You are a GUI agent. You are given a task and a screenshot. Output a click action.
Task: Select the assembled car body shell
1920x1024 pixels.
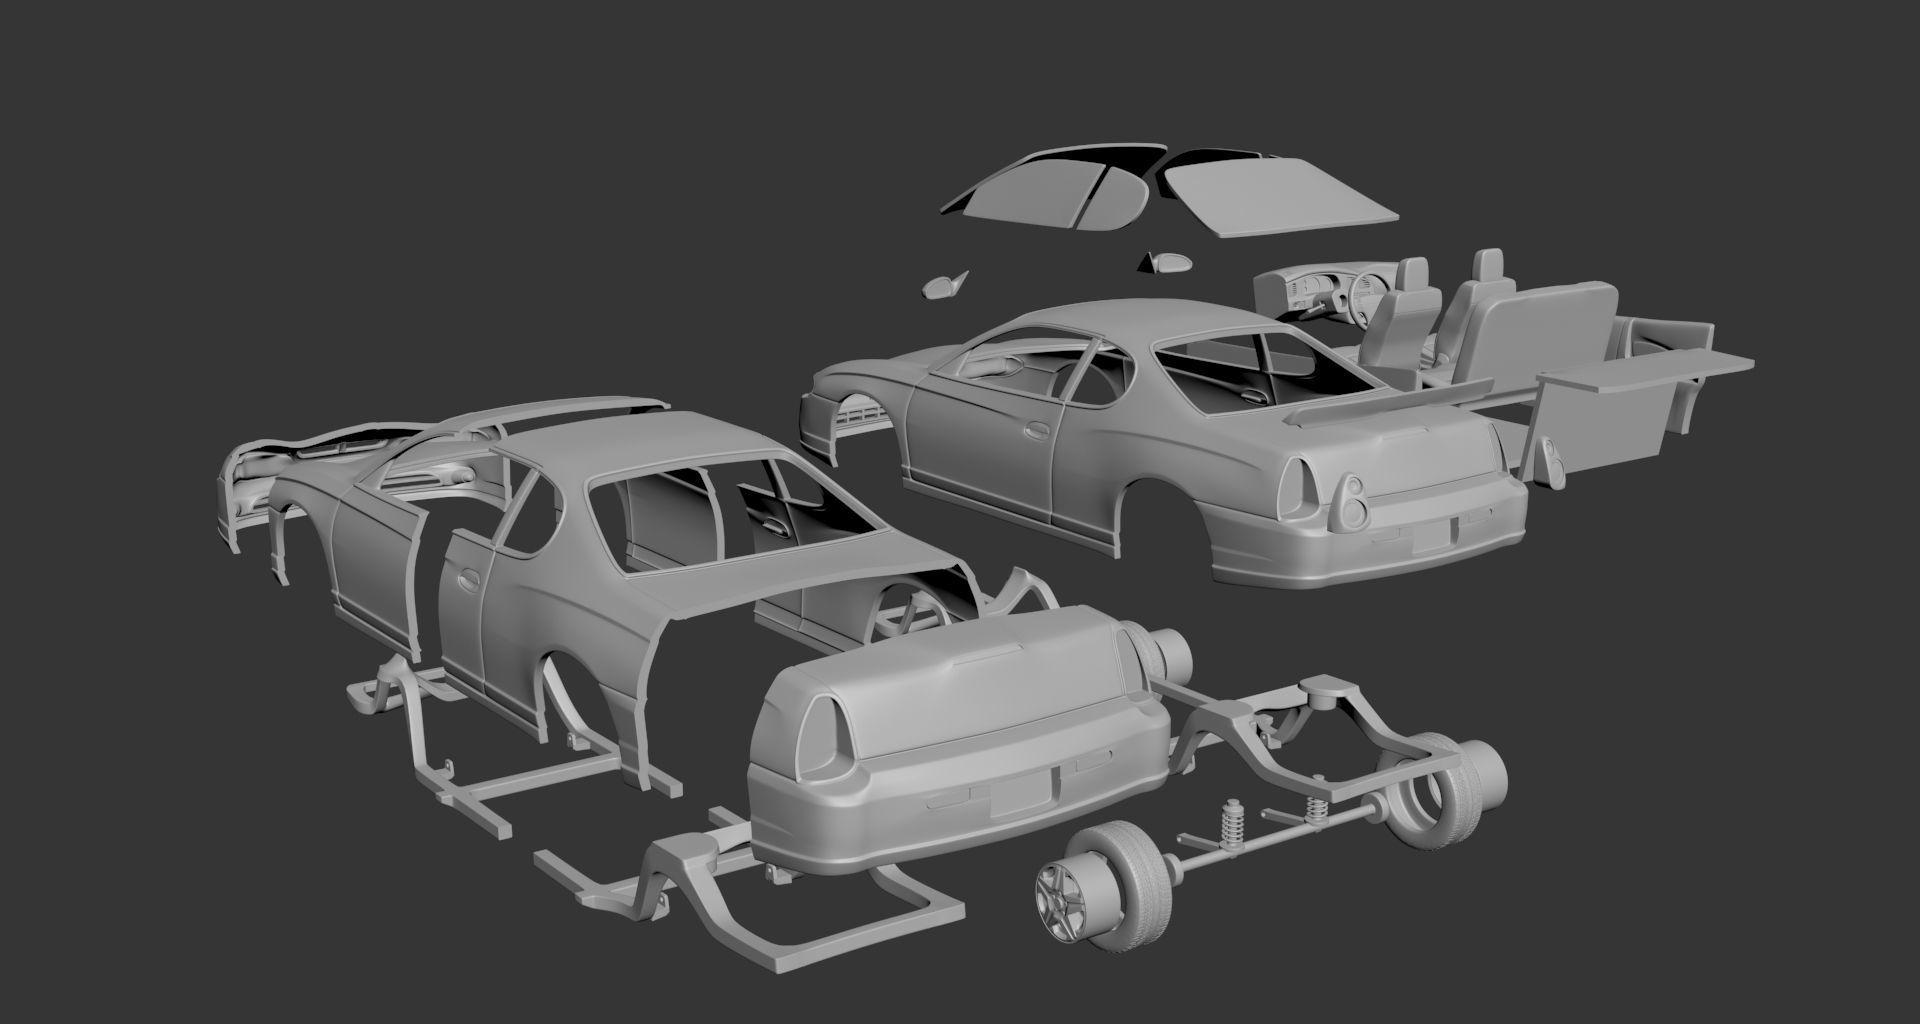[1160, 440]
